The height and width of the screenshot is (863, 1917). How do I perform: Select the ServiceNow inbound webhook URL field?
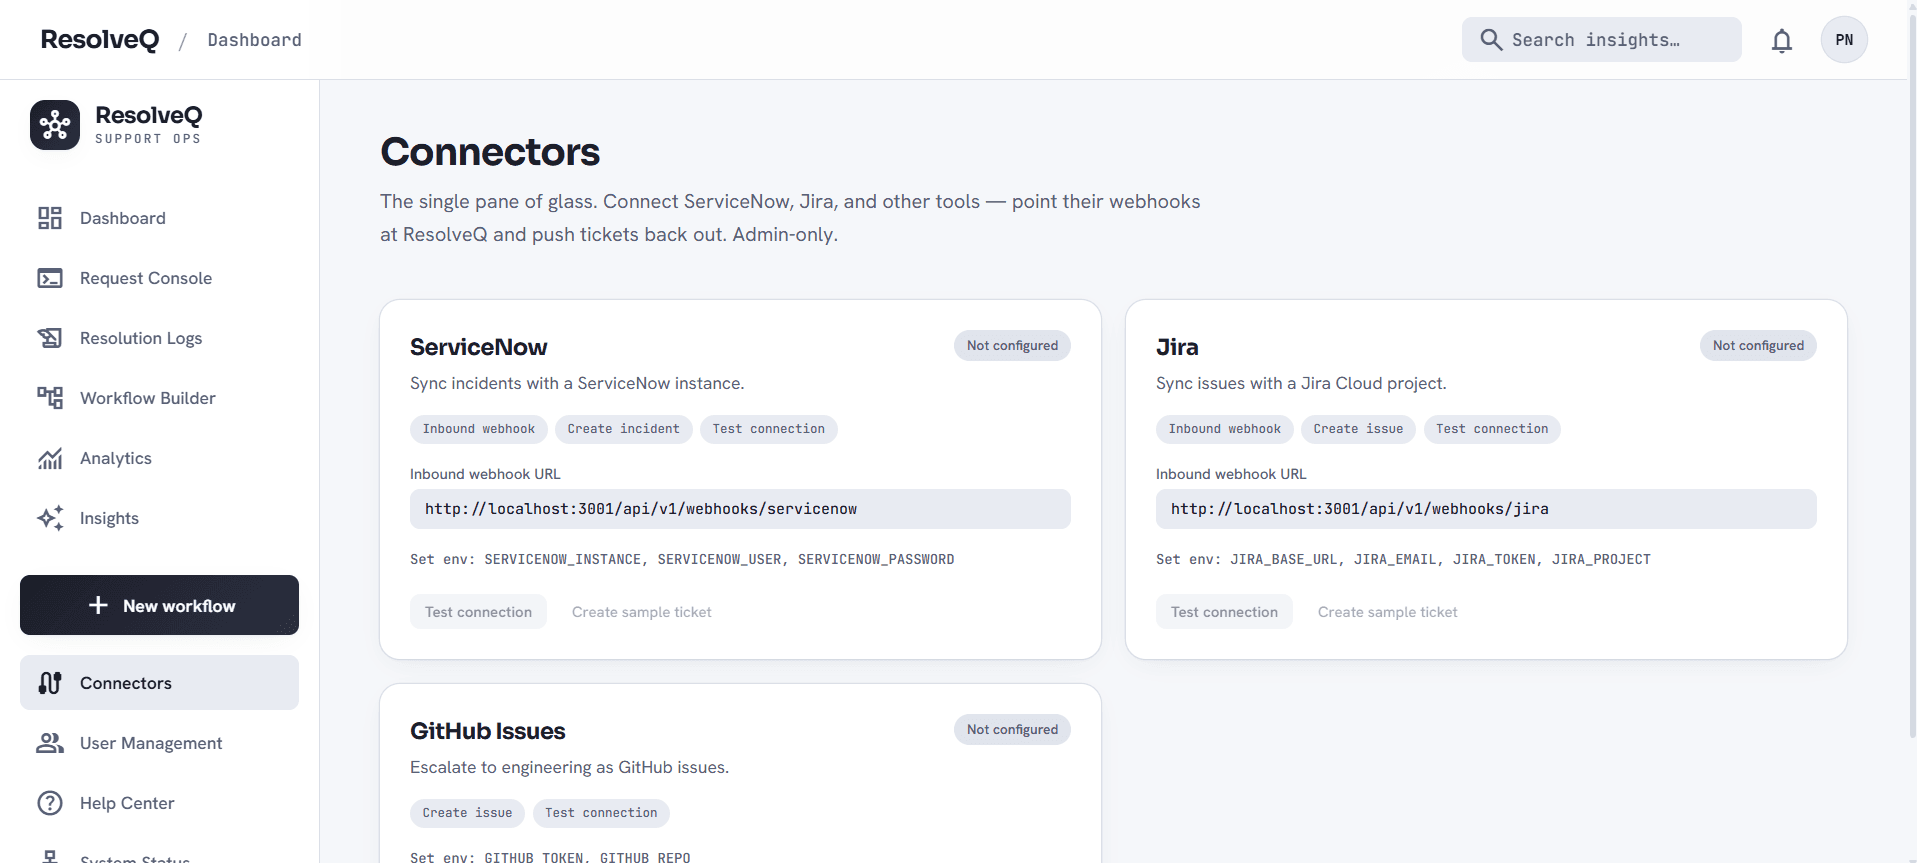740,509
